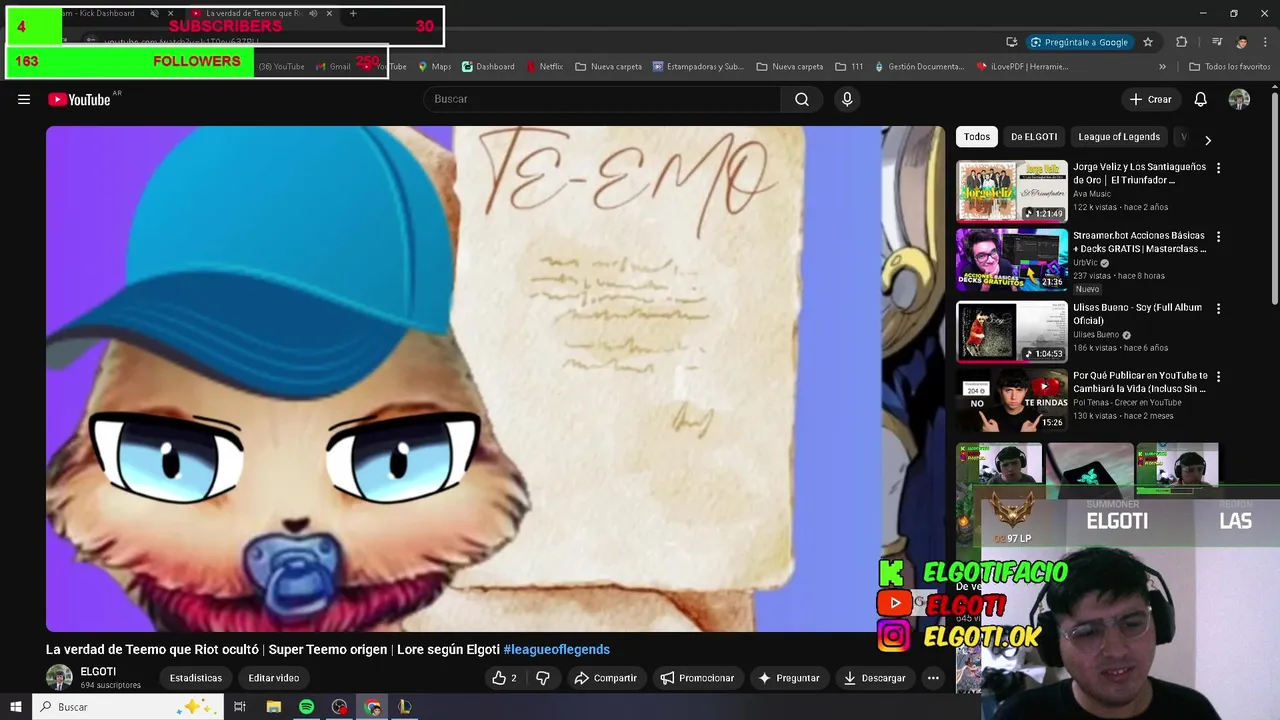Open Estampadoras y Sub... bookmark folder
The width and height of the screenshot is (1280, 720).
(698, 67)
